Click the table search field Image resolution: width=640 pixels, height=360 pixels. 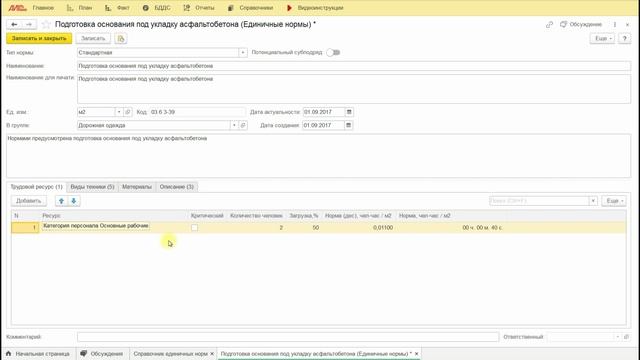pos(539,201)
